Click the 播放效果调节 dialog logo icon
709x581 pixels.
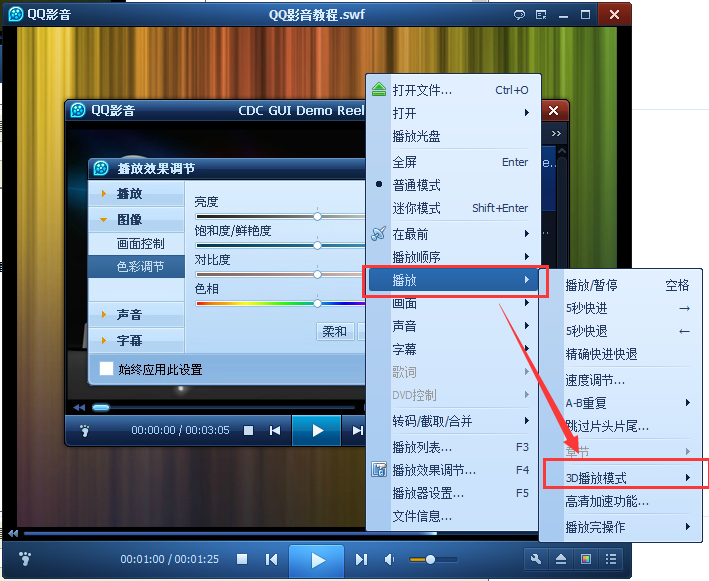101,168
